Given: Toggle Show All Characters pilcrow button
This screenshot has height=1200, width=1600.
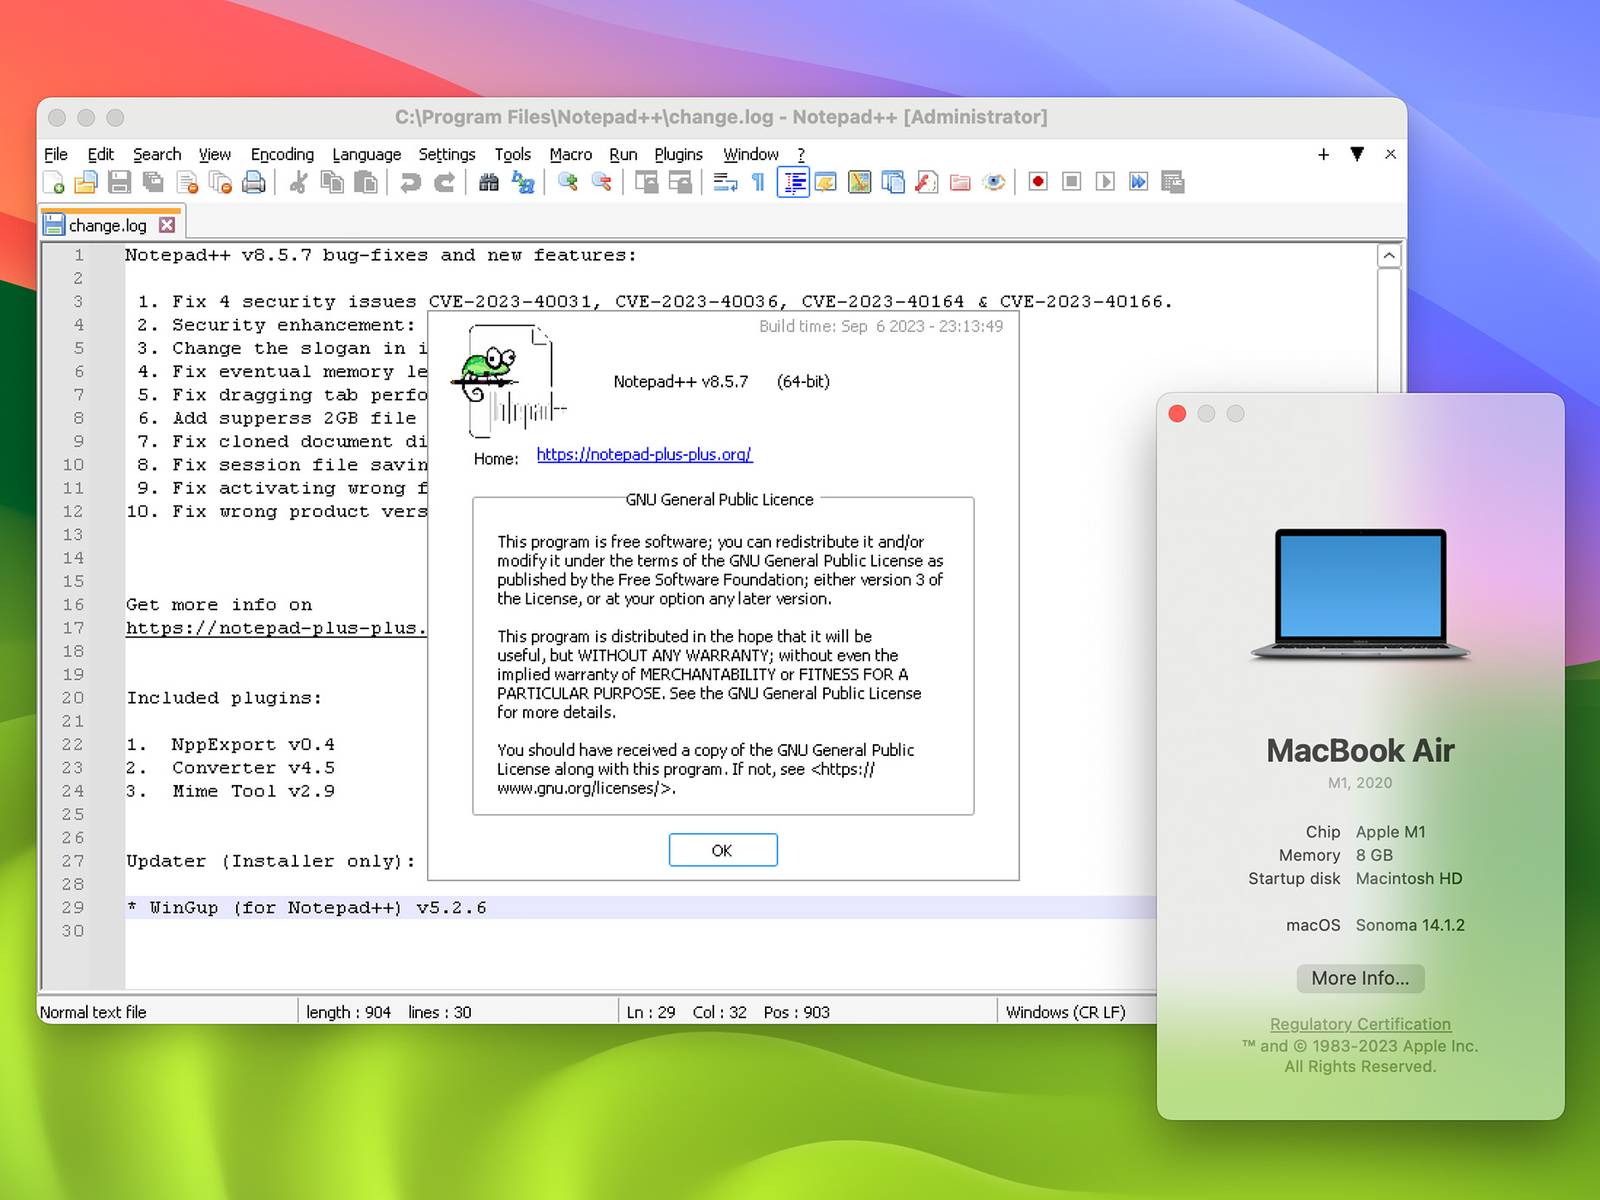Looking at the screenshot, I should (x=758, y=182).
